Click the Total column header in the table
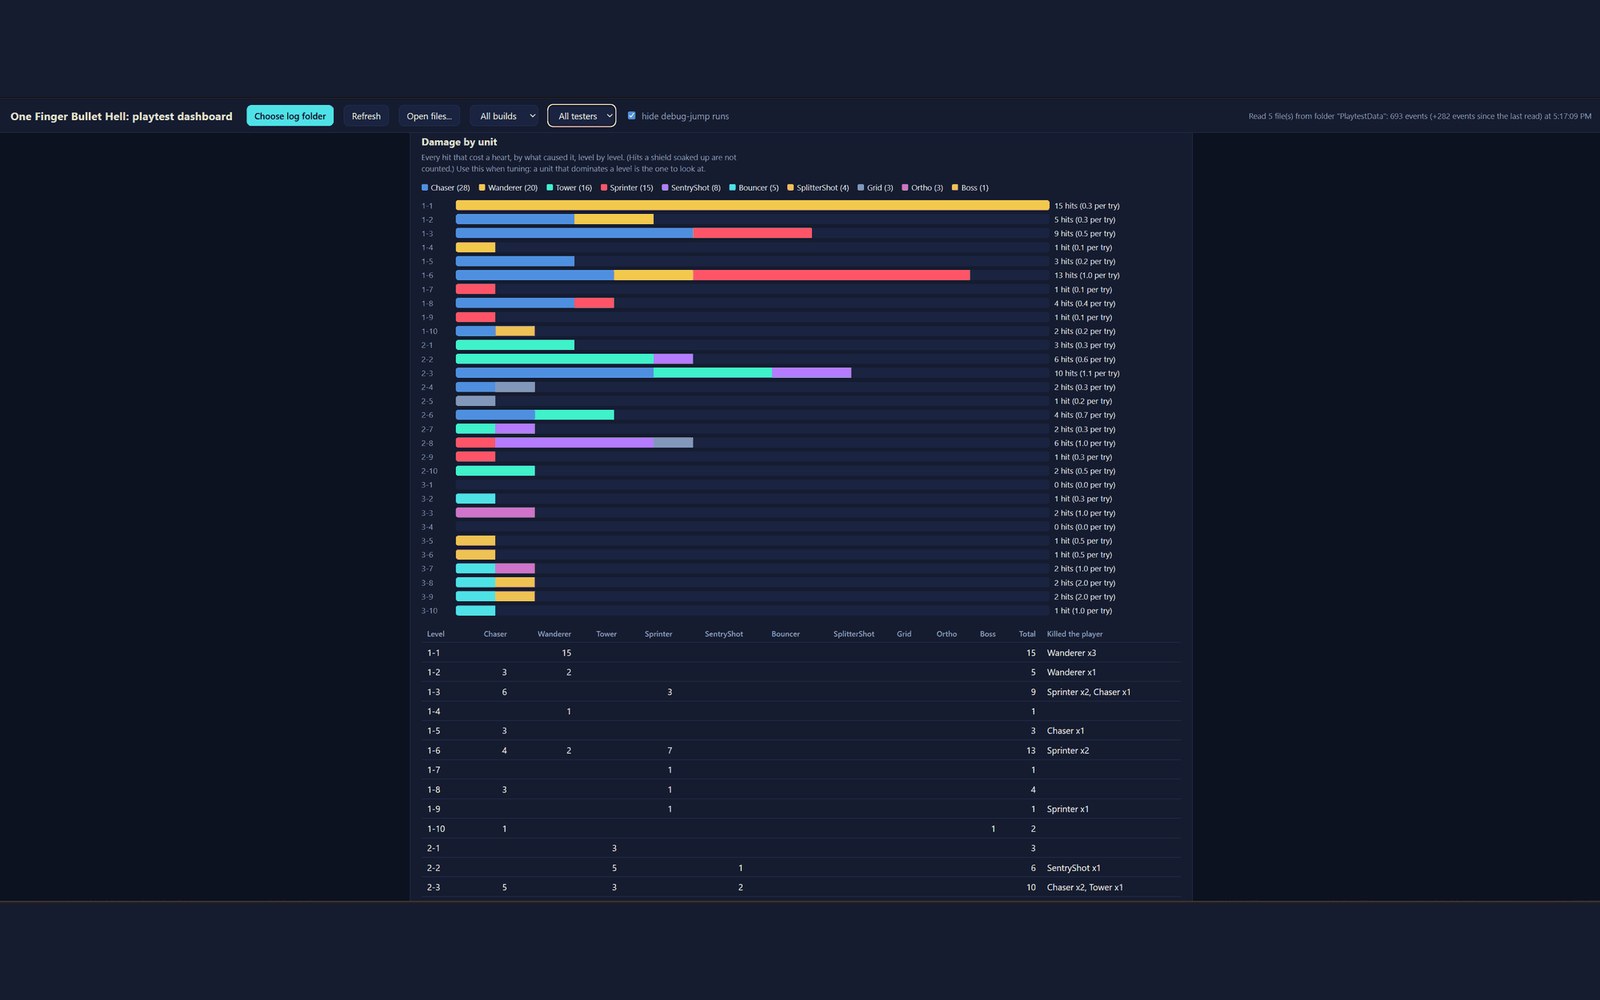Image resolution: width=1600 pixels, height=1000 pixels. 1027,634
